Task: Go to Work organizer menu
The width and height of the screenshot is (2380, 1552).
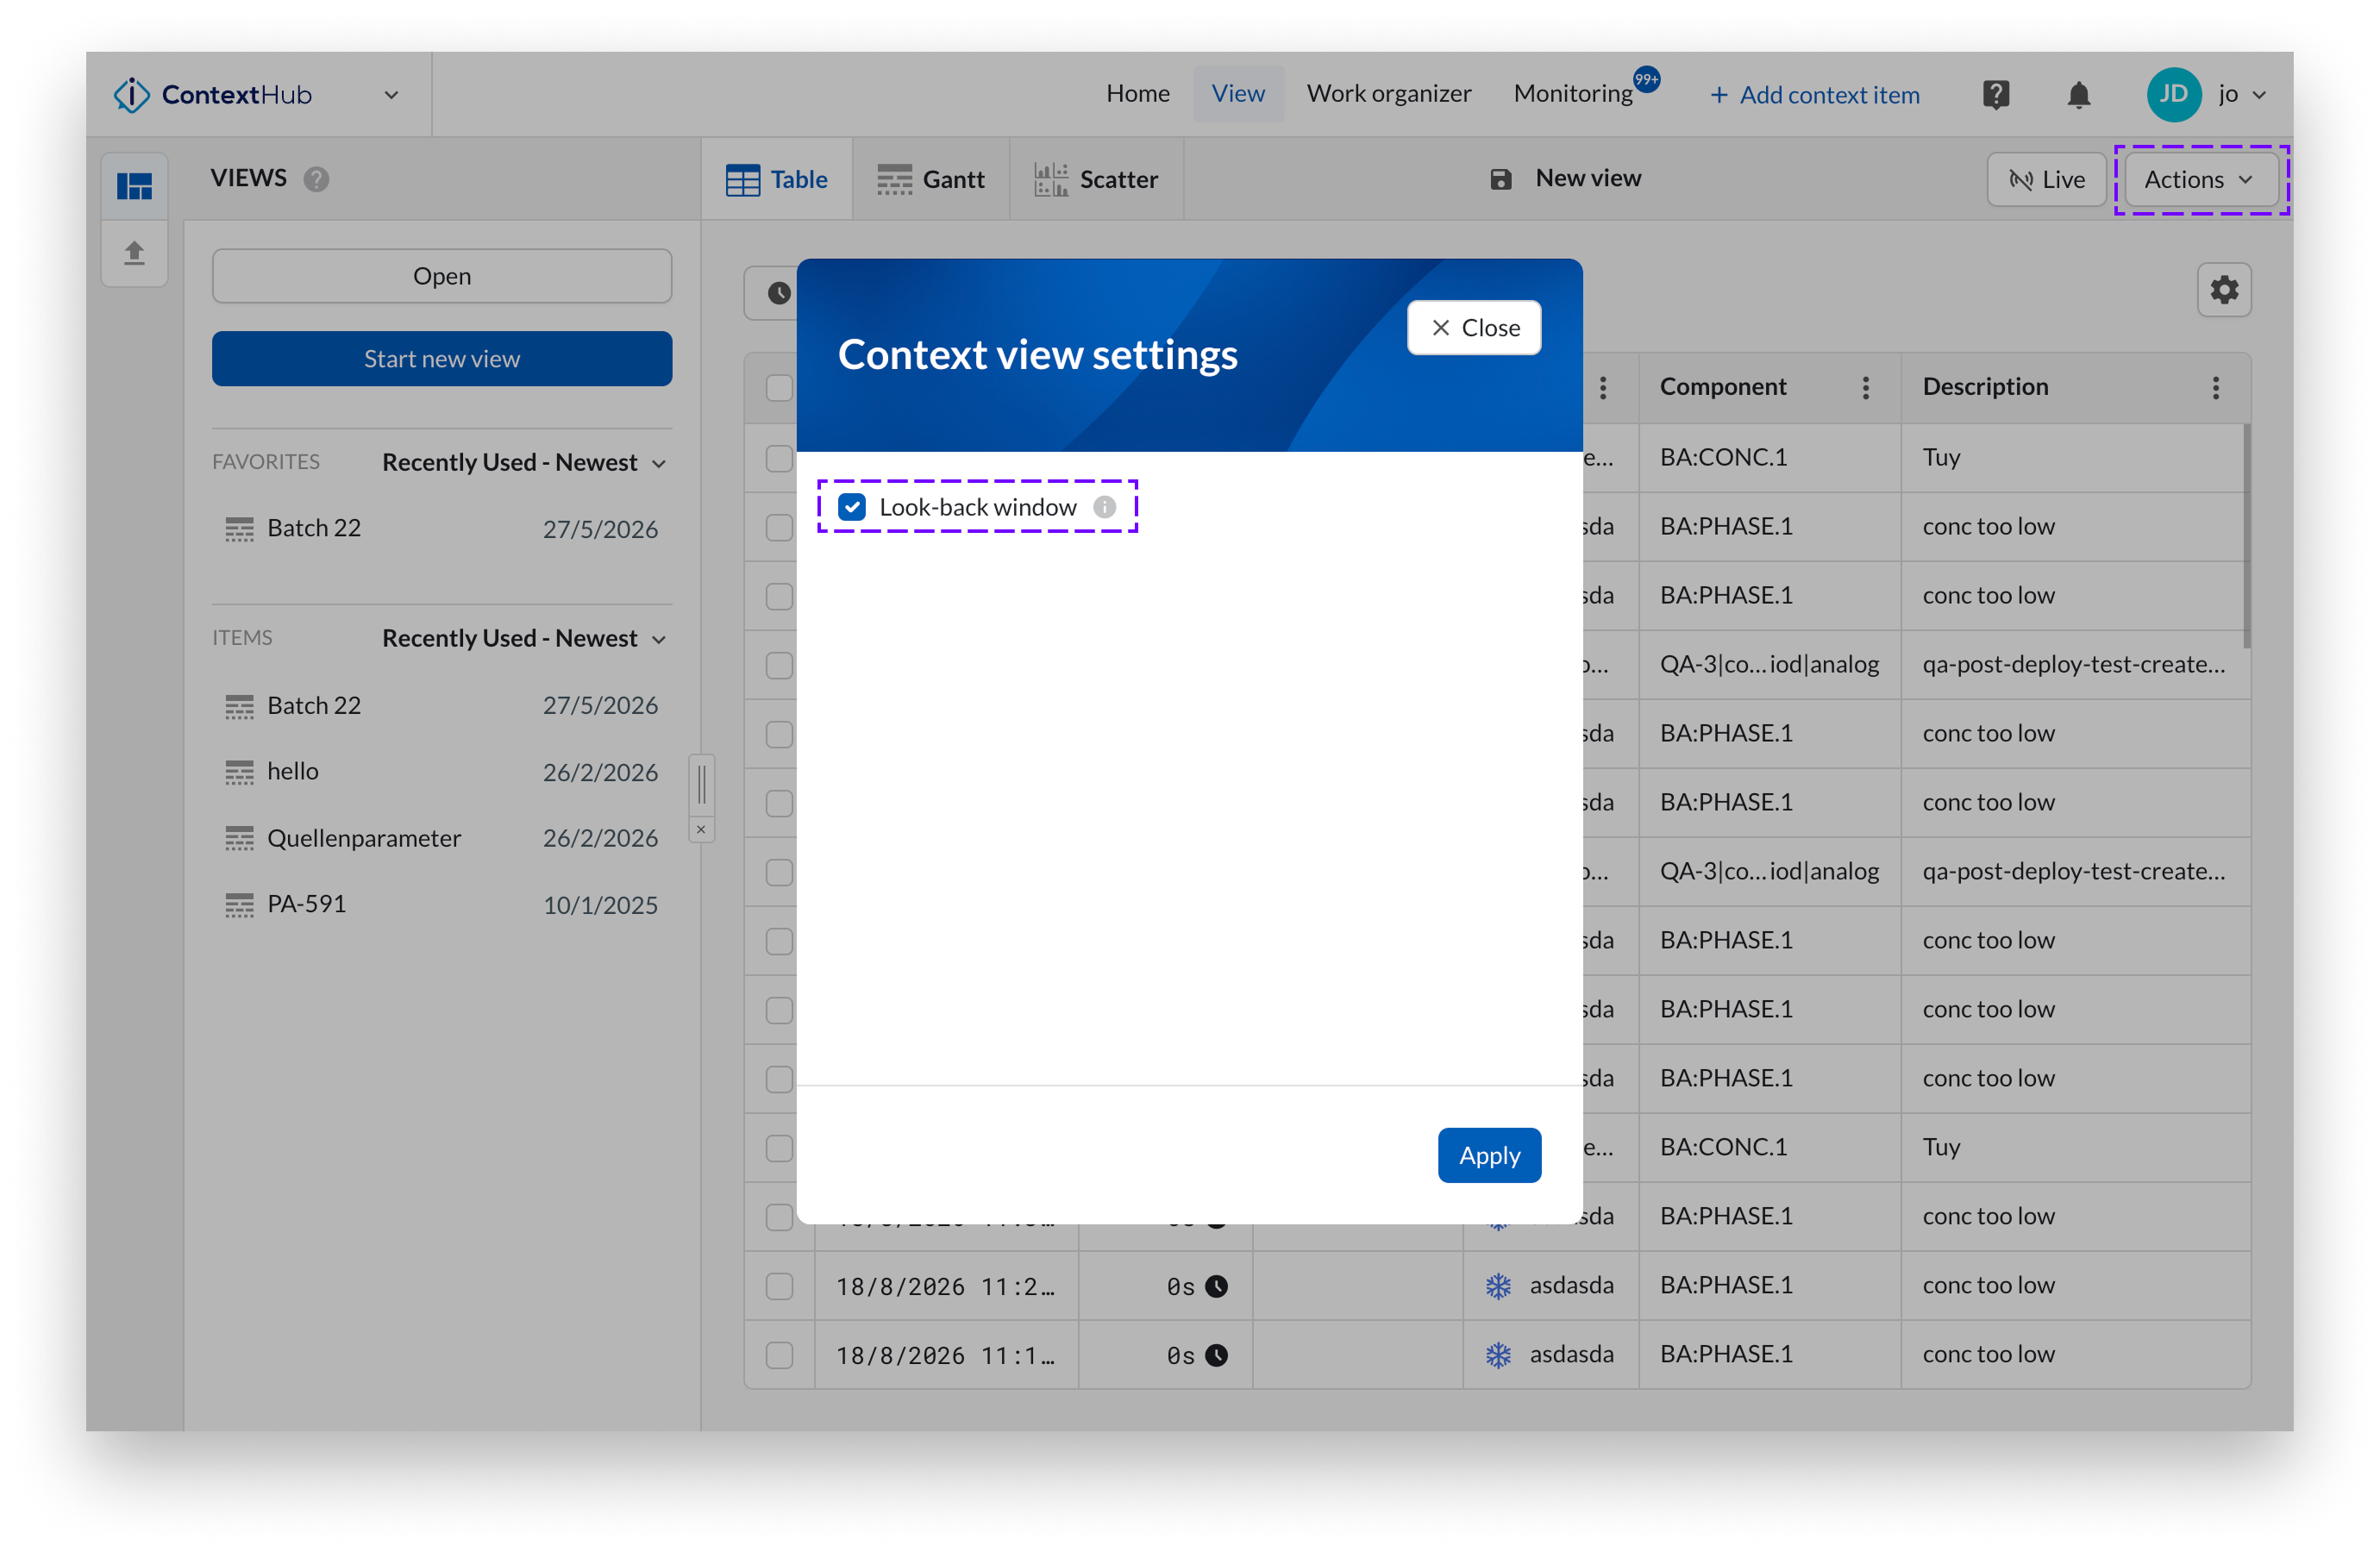Action: pos(1388,94)
